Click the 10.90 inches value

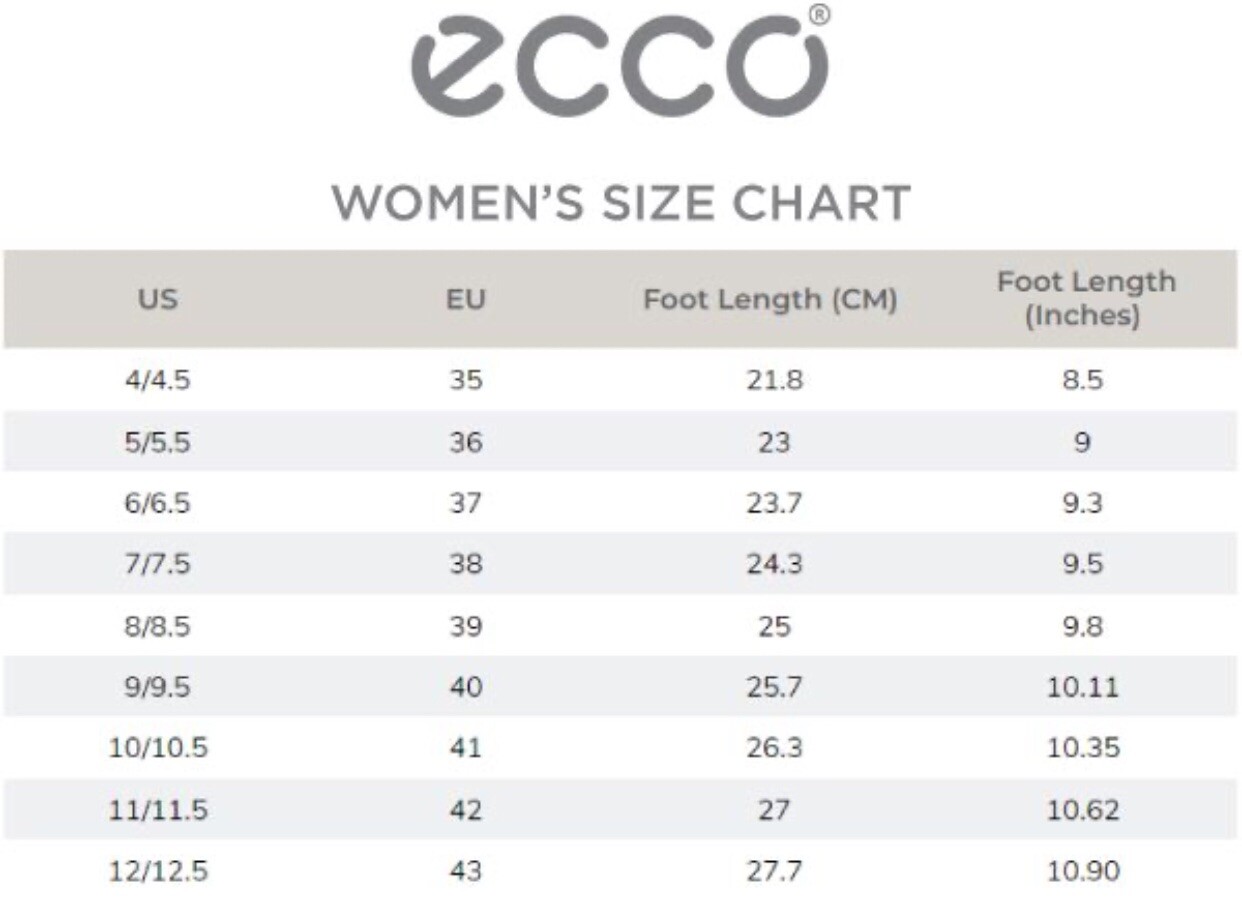1083,871
